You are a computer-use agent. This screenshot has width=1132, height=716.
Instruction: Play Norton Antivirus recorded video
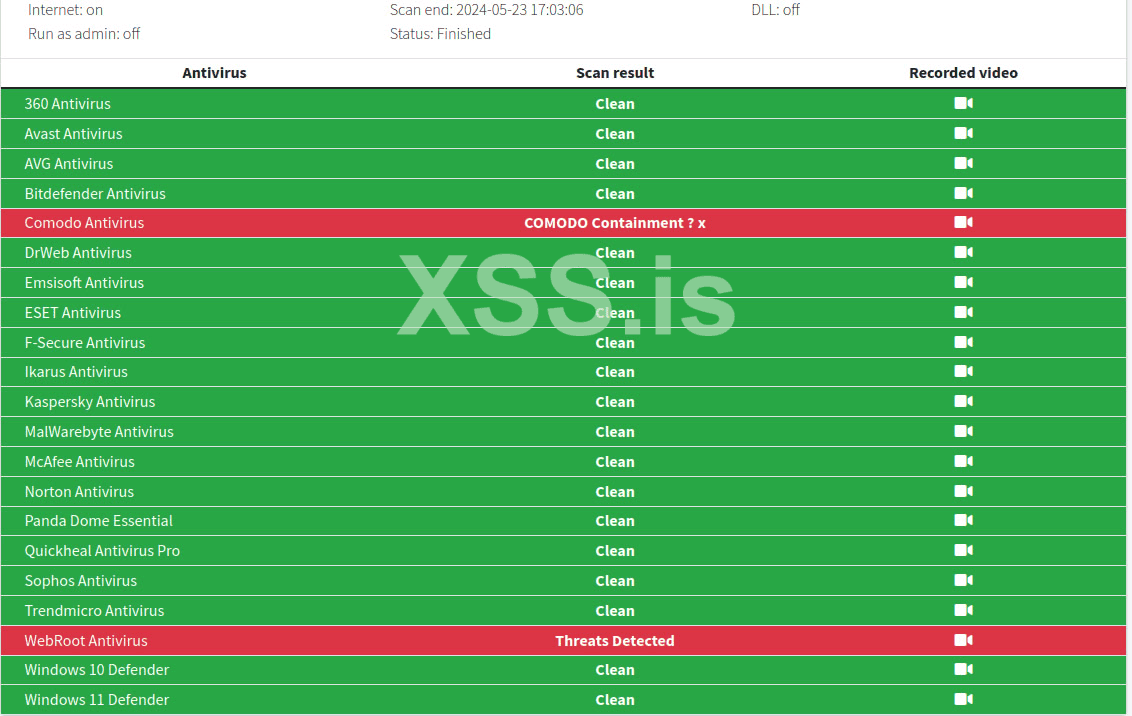[963, 491]
